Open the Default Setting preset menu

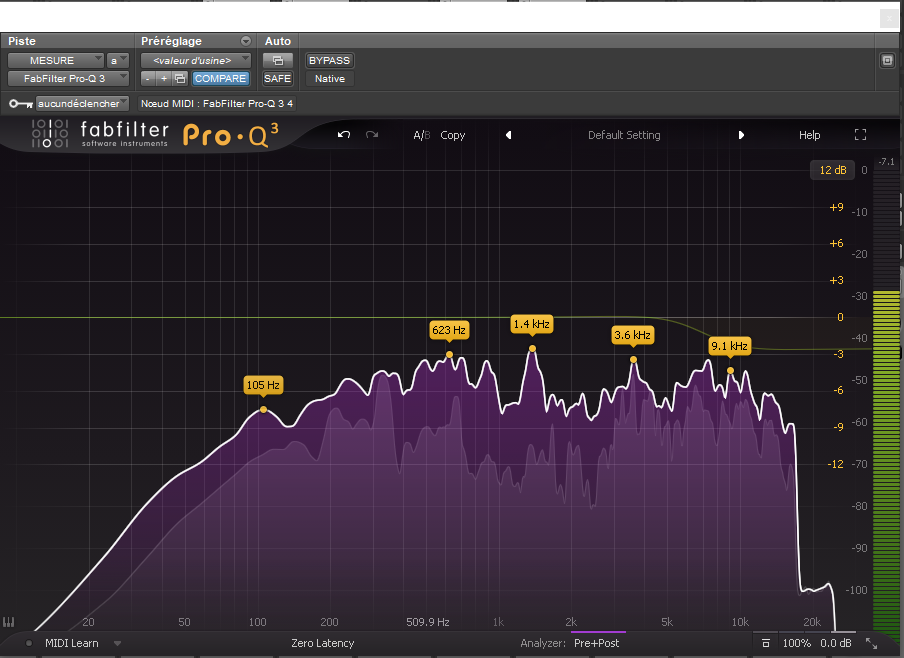coord(624,135)
